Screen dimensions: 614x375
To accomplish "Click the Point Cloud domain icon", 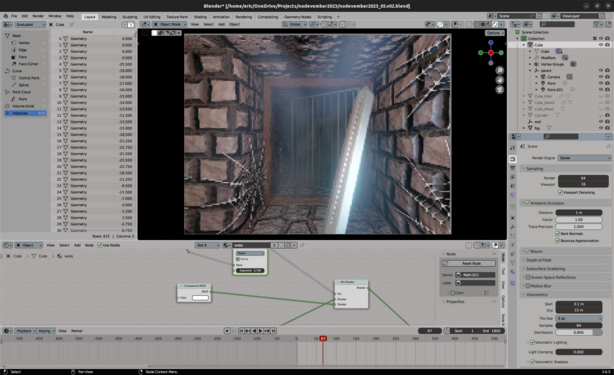I will pyautogui.click(x=7, y=92).
